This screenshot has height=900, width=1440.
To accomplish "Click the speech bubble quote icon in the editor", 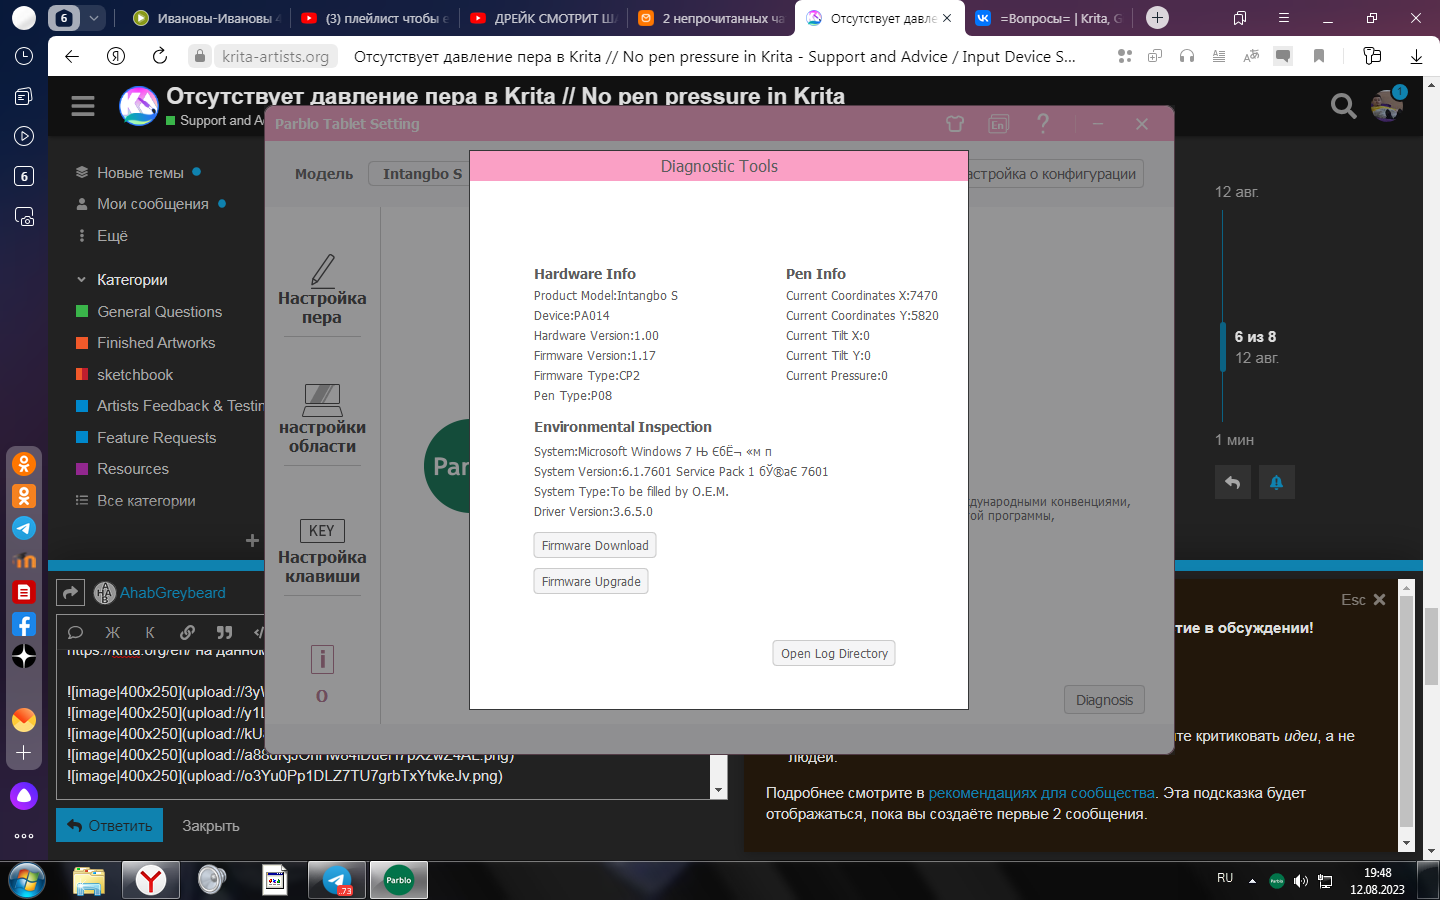I will point(75,632).
